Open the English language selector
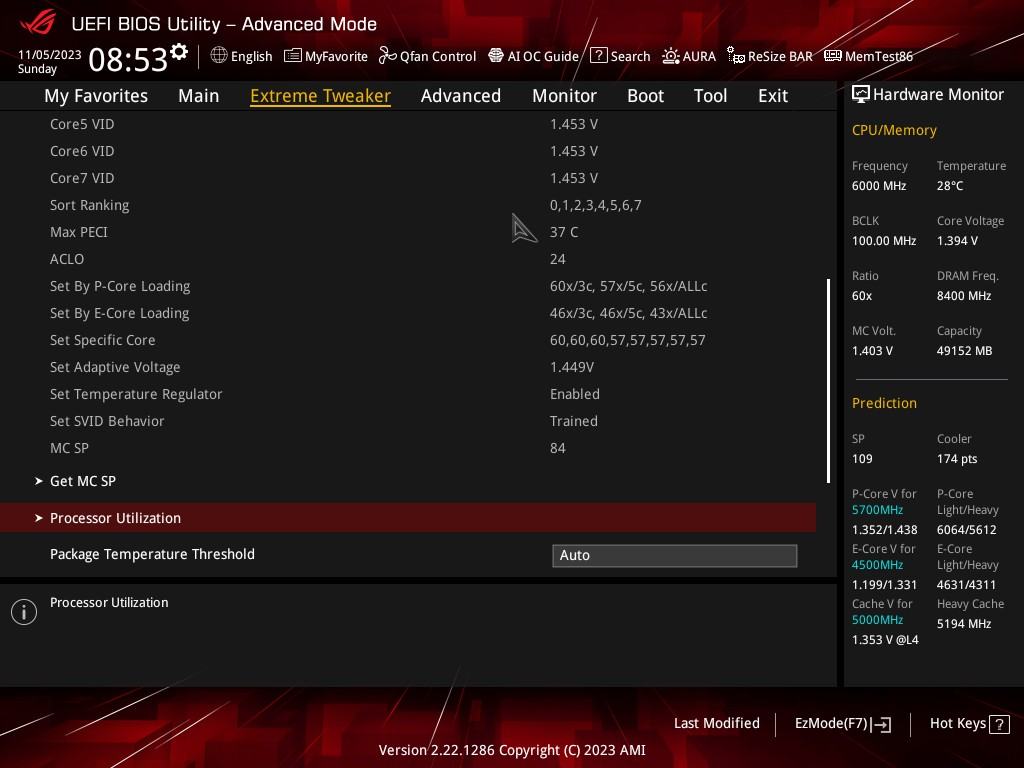1024x768 pixels. (241, 56)
